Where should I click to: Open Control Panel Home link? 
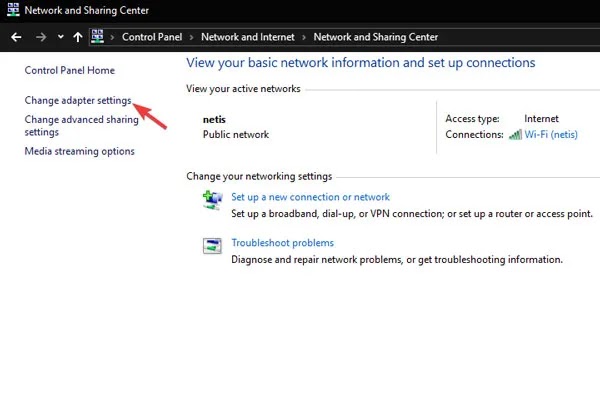[70, 70]
